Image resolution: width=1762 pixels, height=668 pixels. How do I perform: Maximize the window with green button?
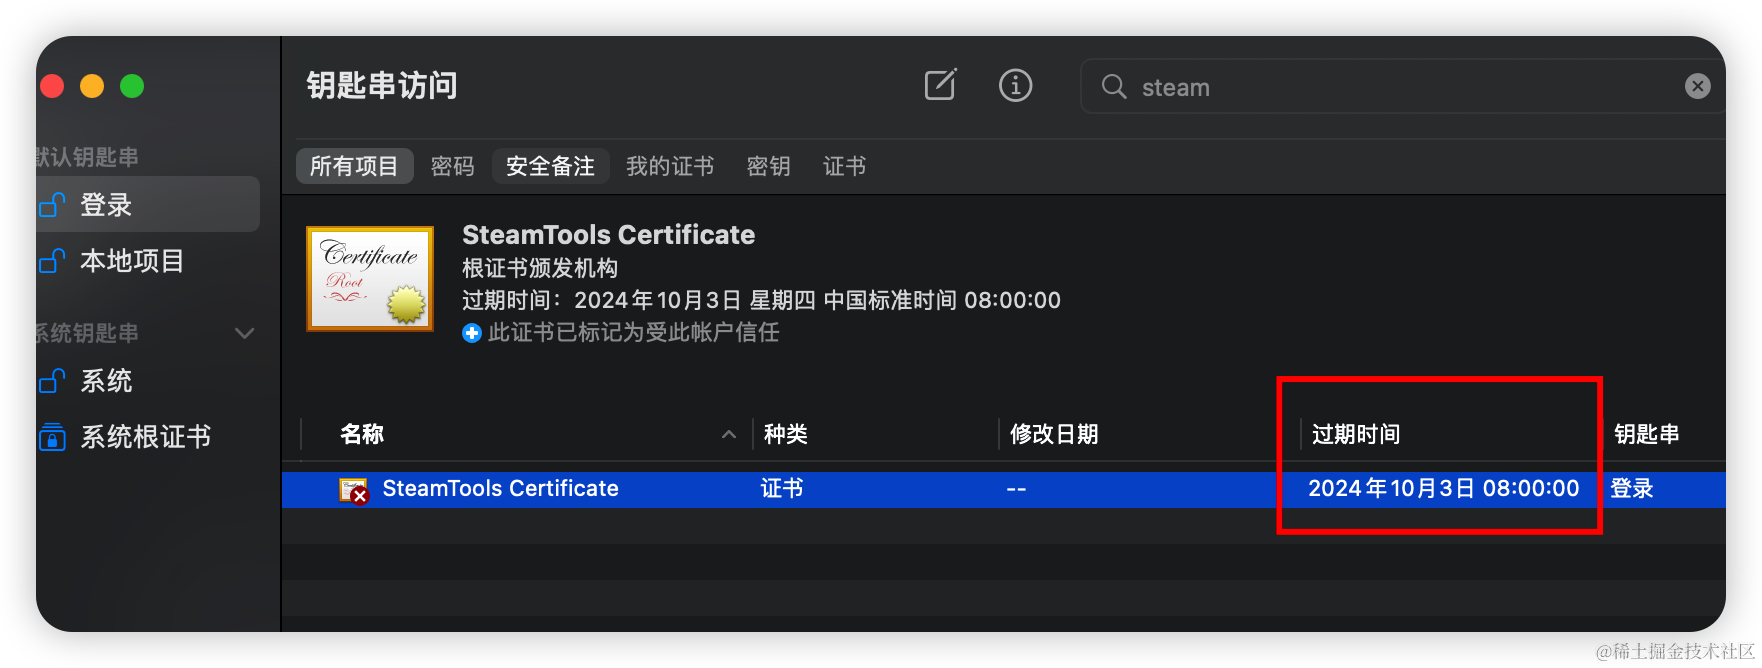132,87
